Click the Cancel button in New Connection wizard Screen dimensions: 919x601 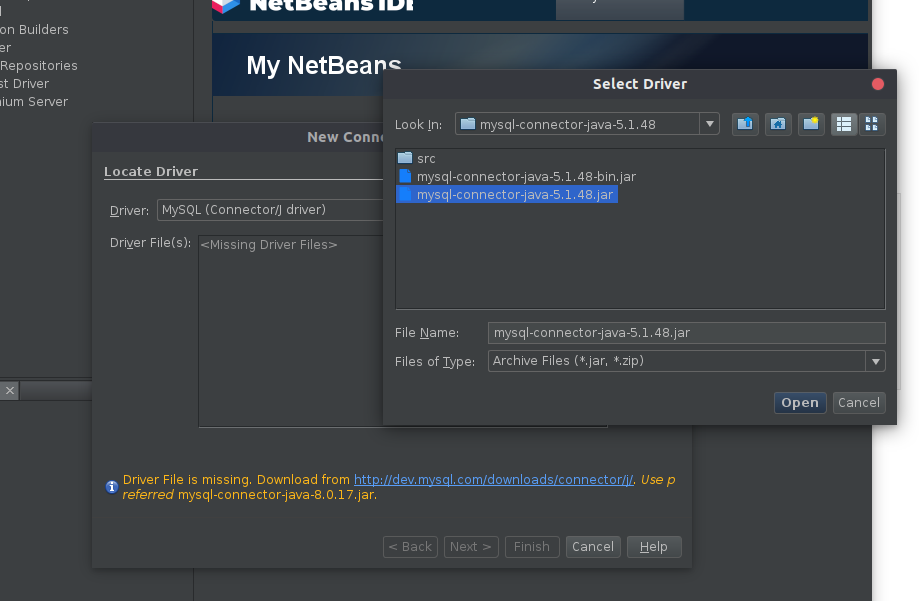coord(593,546)
